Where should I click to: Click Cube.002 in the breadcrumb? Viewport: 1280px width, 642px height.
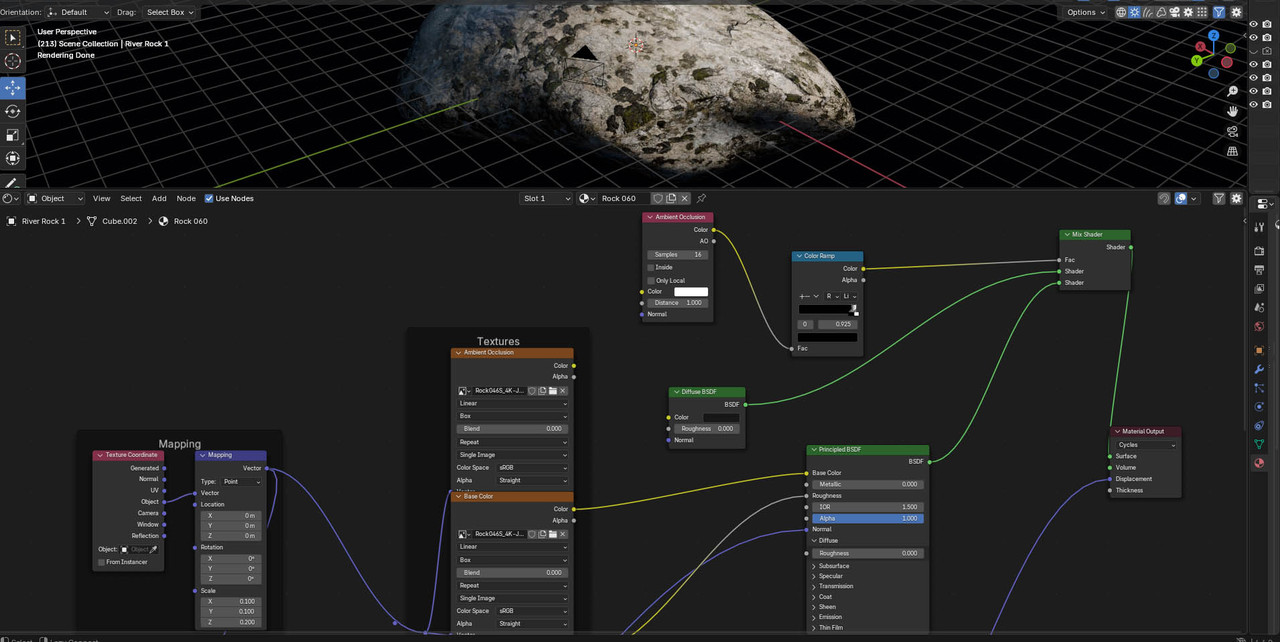pyautogui.click(x=119, y=221)
